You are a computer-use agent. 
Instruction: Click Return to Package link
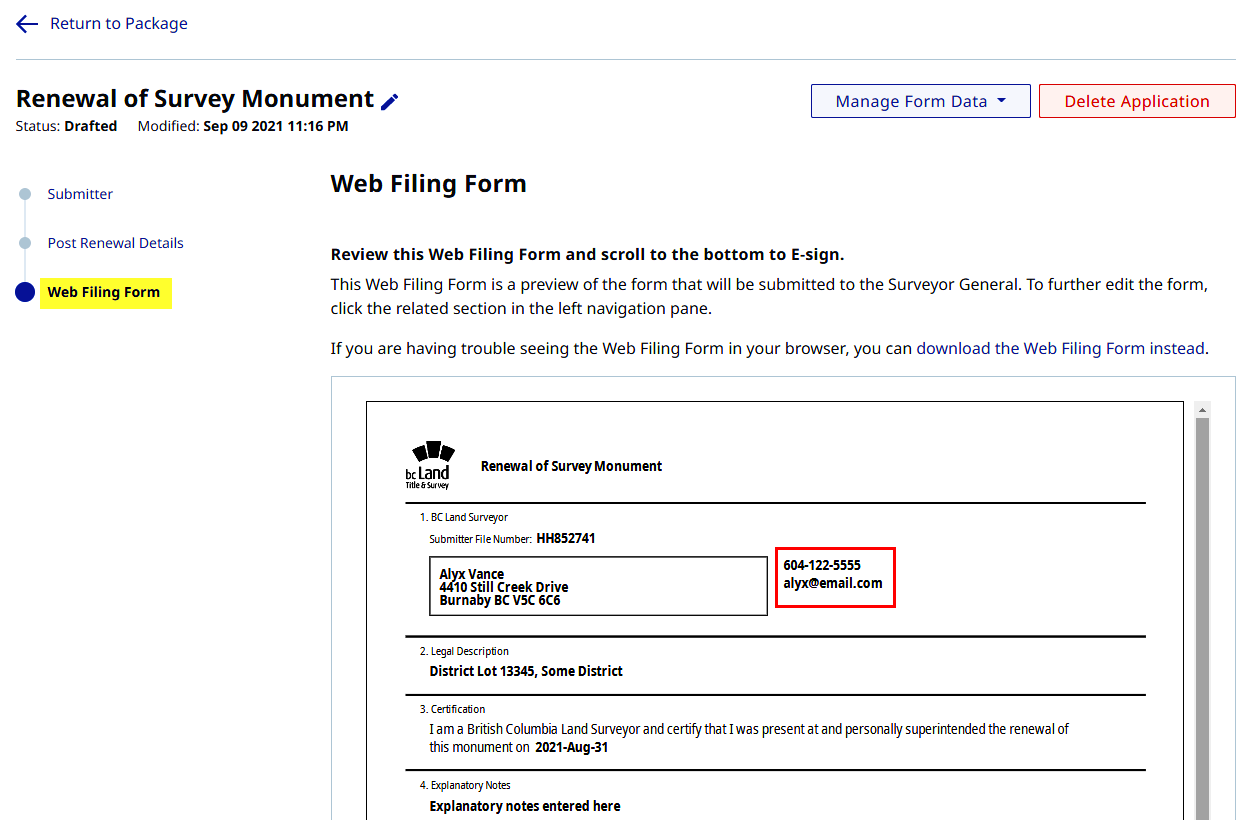click(119, 24)
